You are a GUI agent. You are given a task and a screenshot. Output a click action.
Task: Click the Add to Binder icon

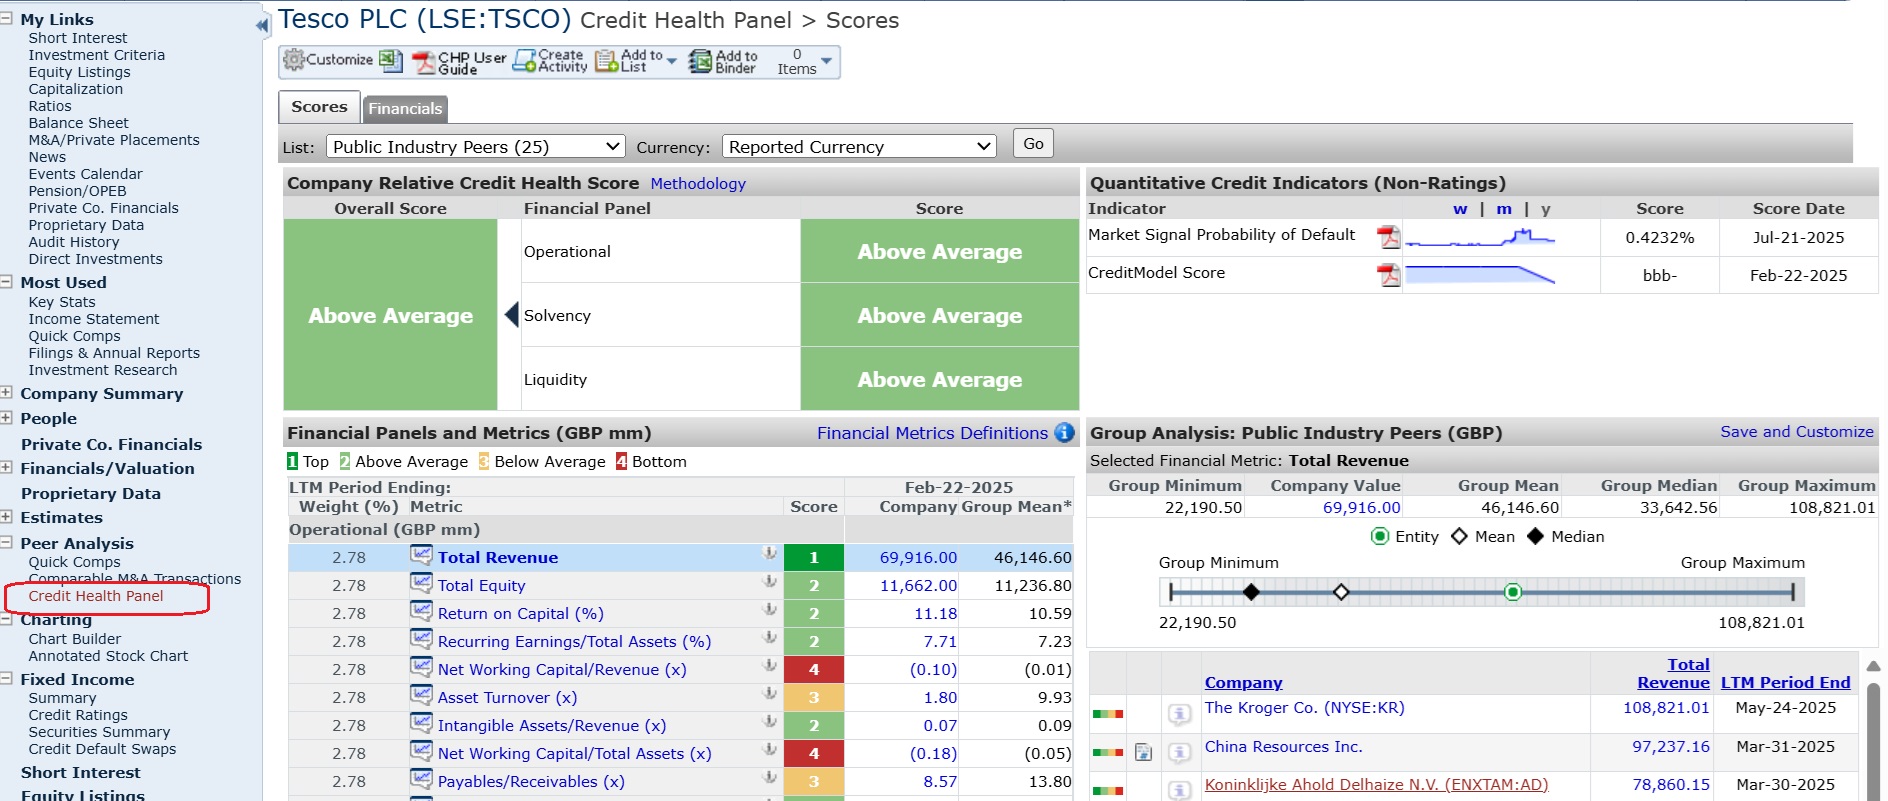pyautogui.click(x=700, y=62)
